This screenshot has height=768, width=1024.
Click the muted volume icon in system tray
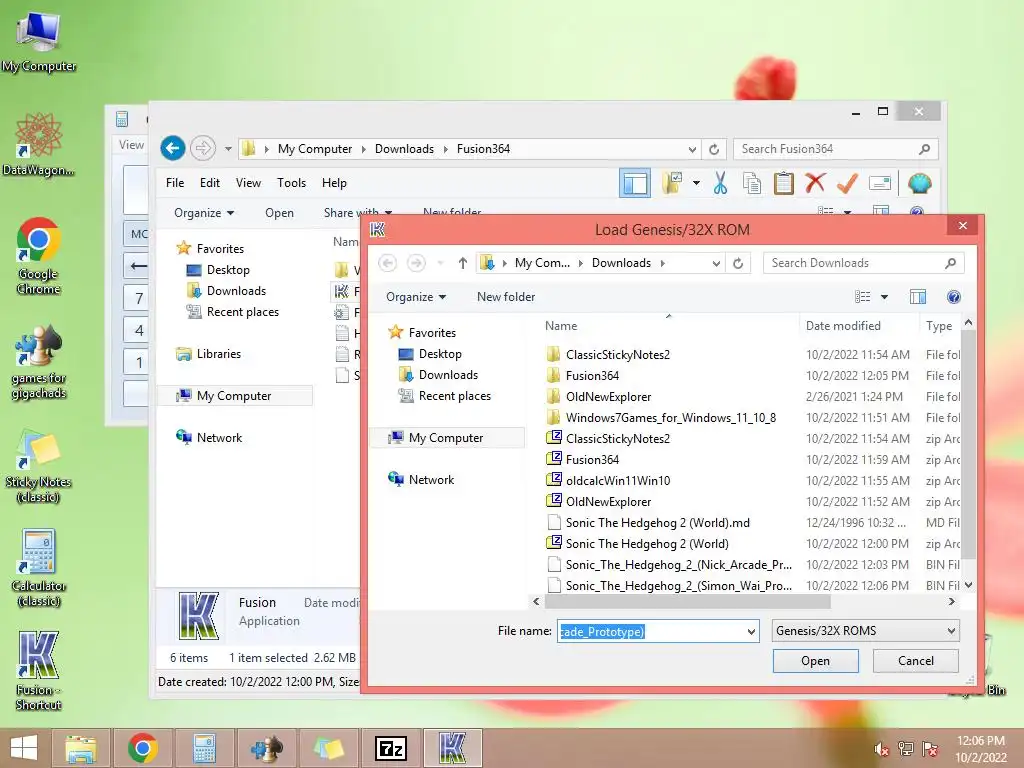(x=882, y=749)
